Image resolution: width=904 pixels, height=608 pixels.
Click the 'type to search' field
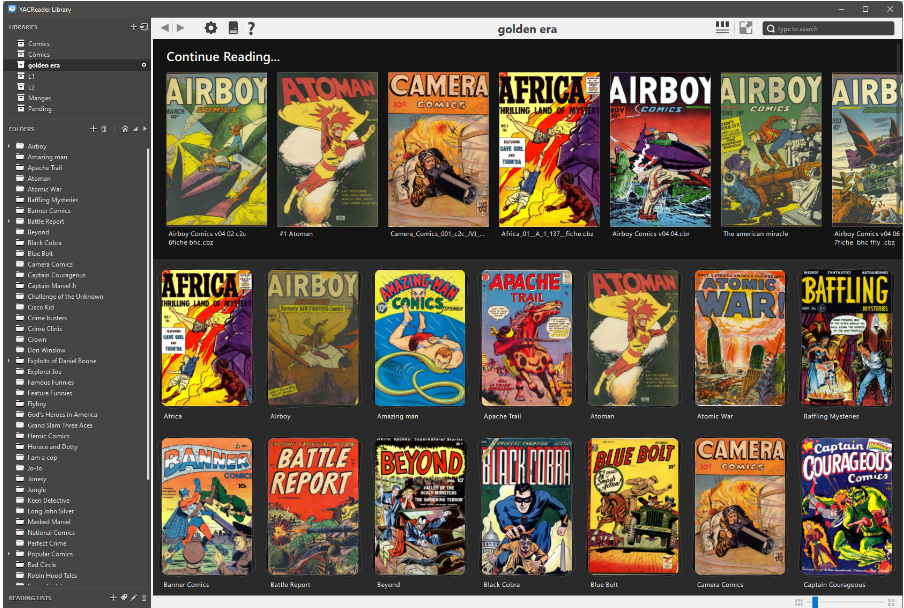pyautogui.click(x=832, y=29)
